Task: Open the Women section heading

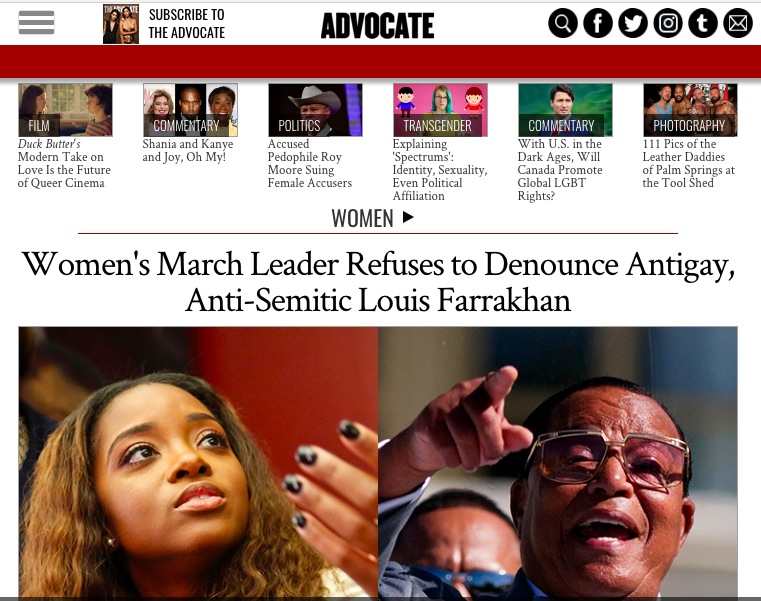Action: coord(363,218)
